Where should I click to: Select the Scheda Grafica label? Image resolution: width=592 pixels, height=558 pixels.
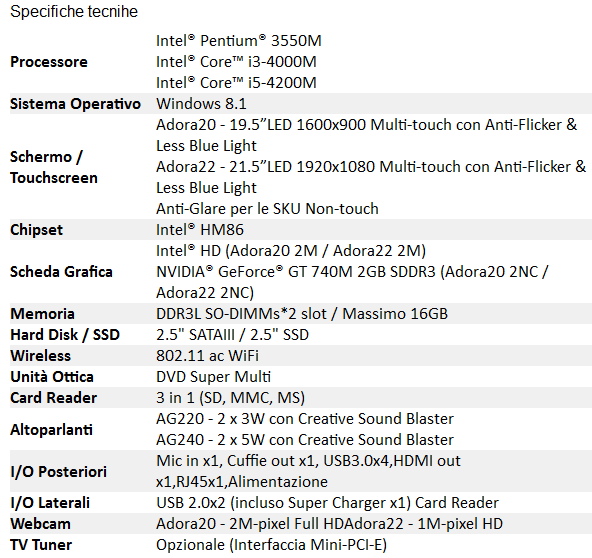(x=61, y=272)
